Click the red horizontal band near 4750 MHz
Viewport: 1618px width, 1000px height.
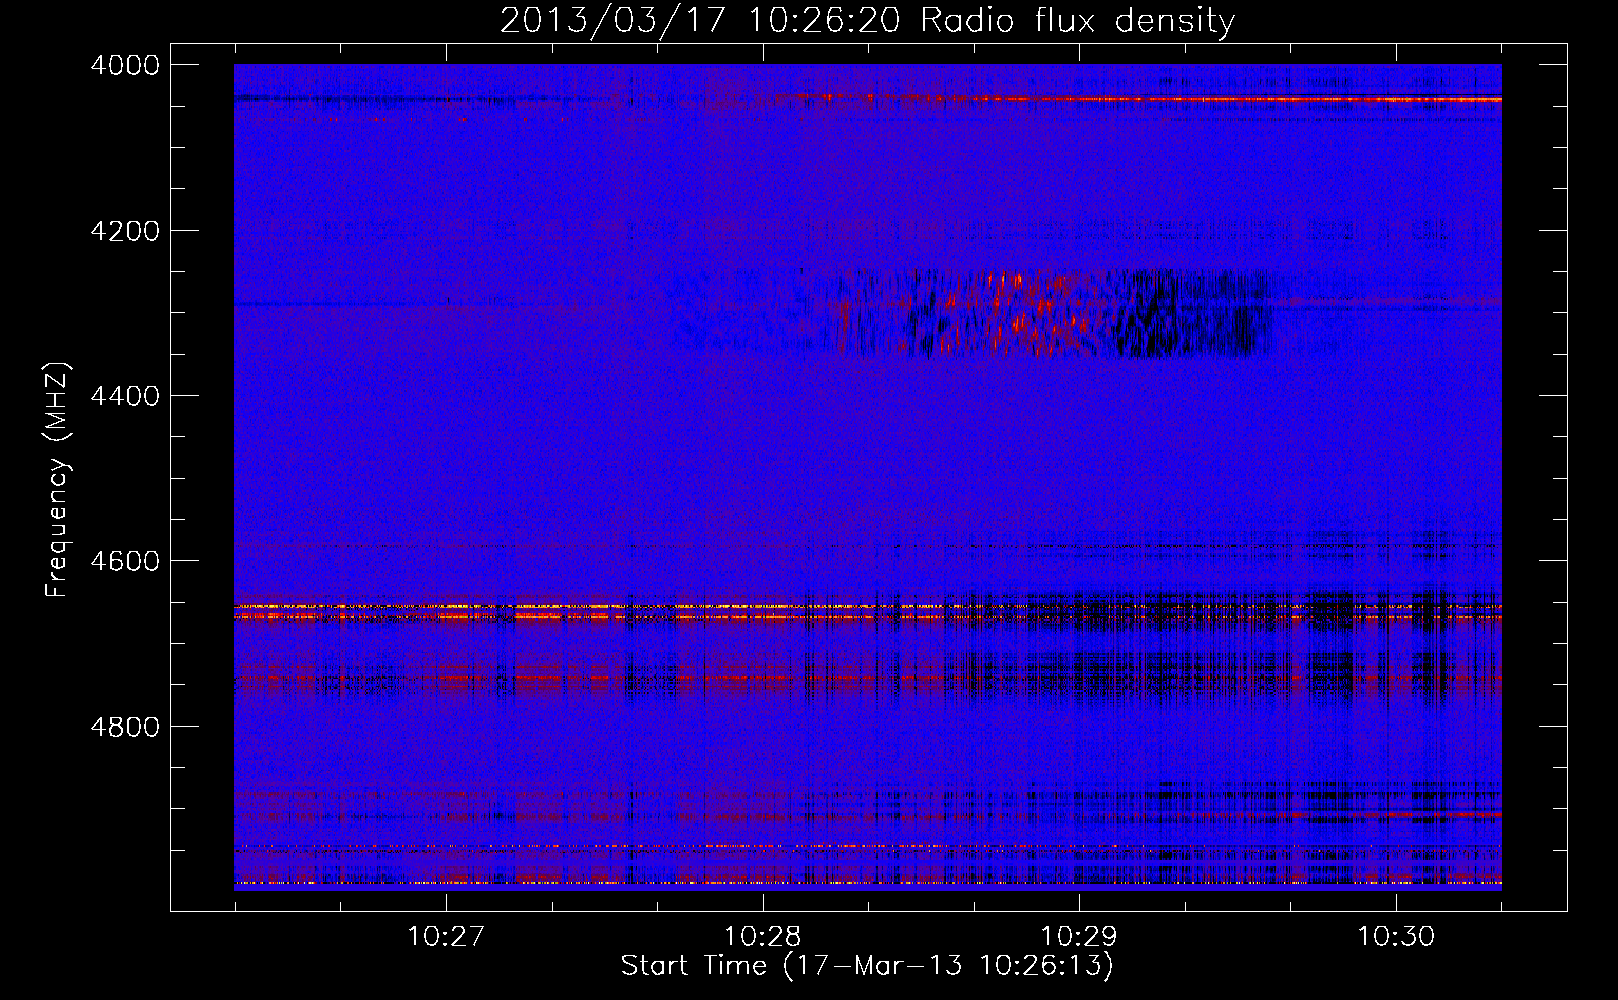pyautogui.click(x=867, y=680)
